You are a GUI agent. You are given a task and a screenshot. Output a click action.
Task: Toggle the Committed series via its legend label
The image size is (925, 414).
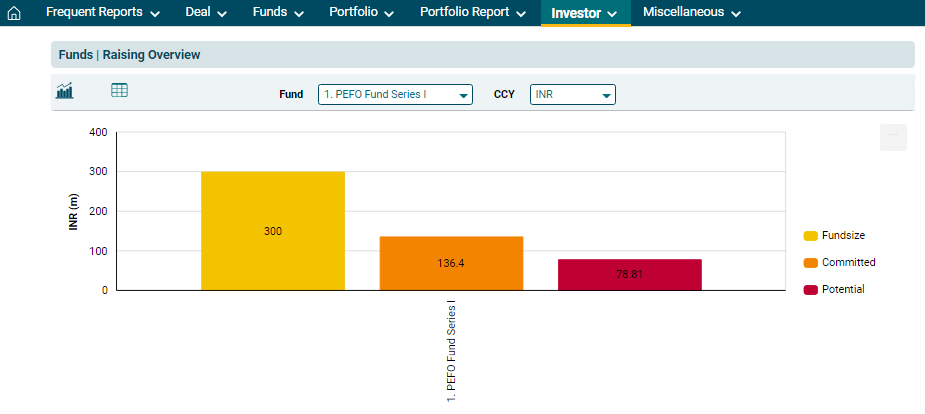[848, 262]
